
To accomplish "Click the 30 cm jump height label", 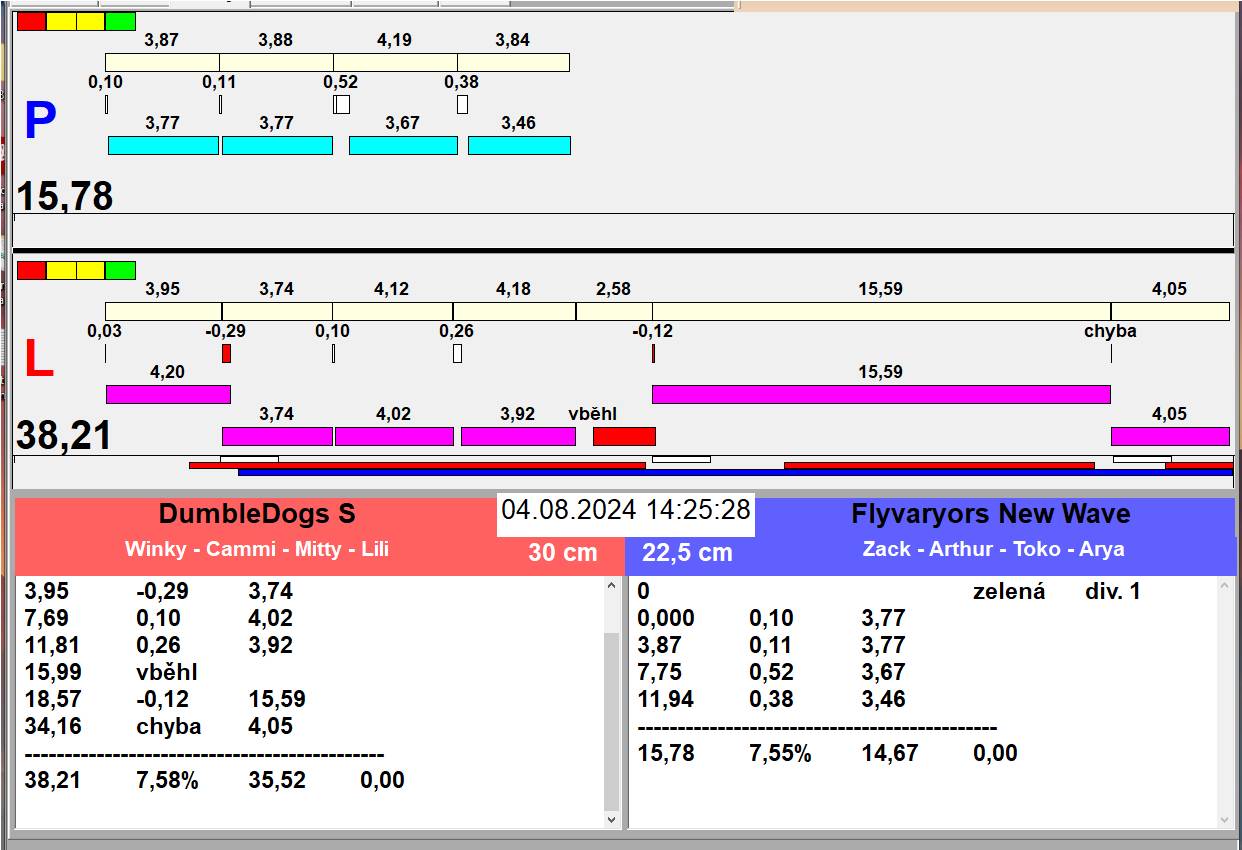I will [x=562, y=552].
